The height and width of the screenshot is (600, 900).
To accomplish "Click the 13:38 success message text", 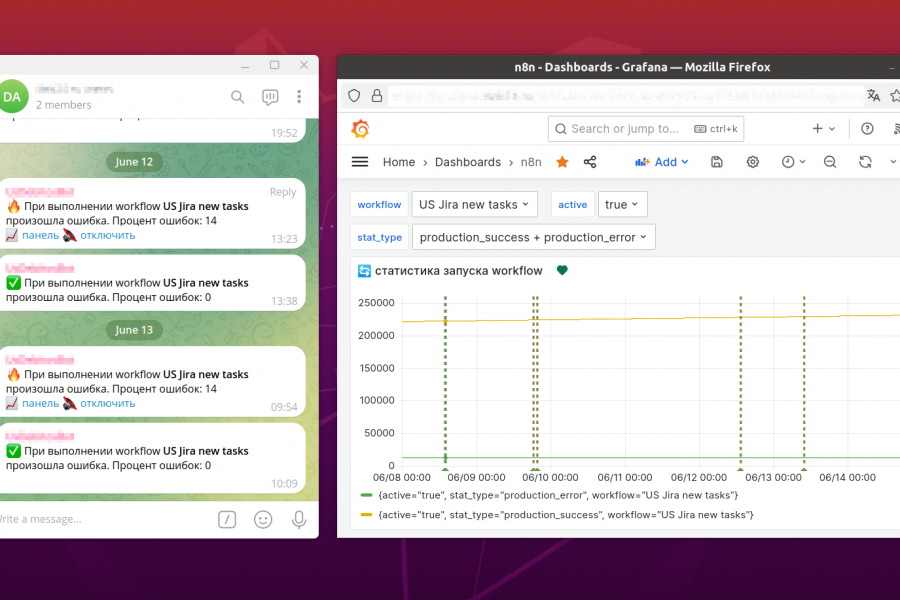I will coord(127,290).
